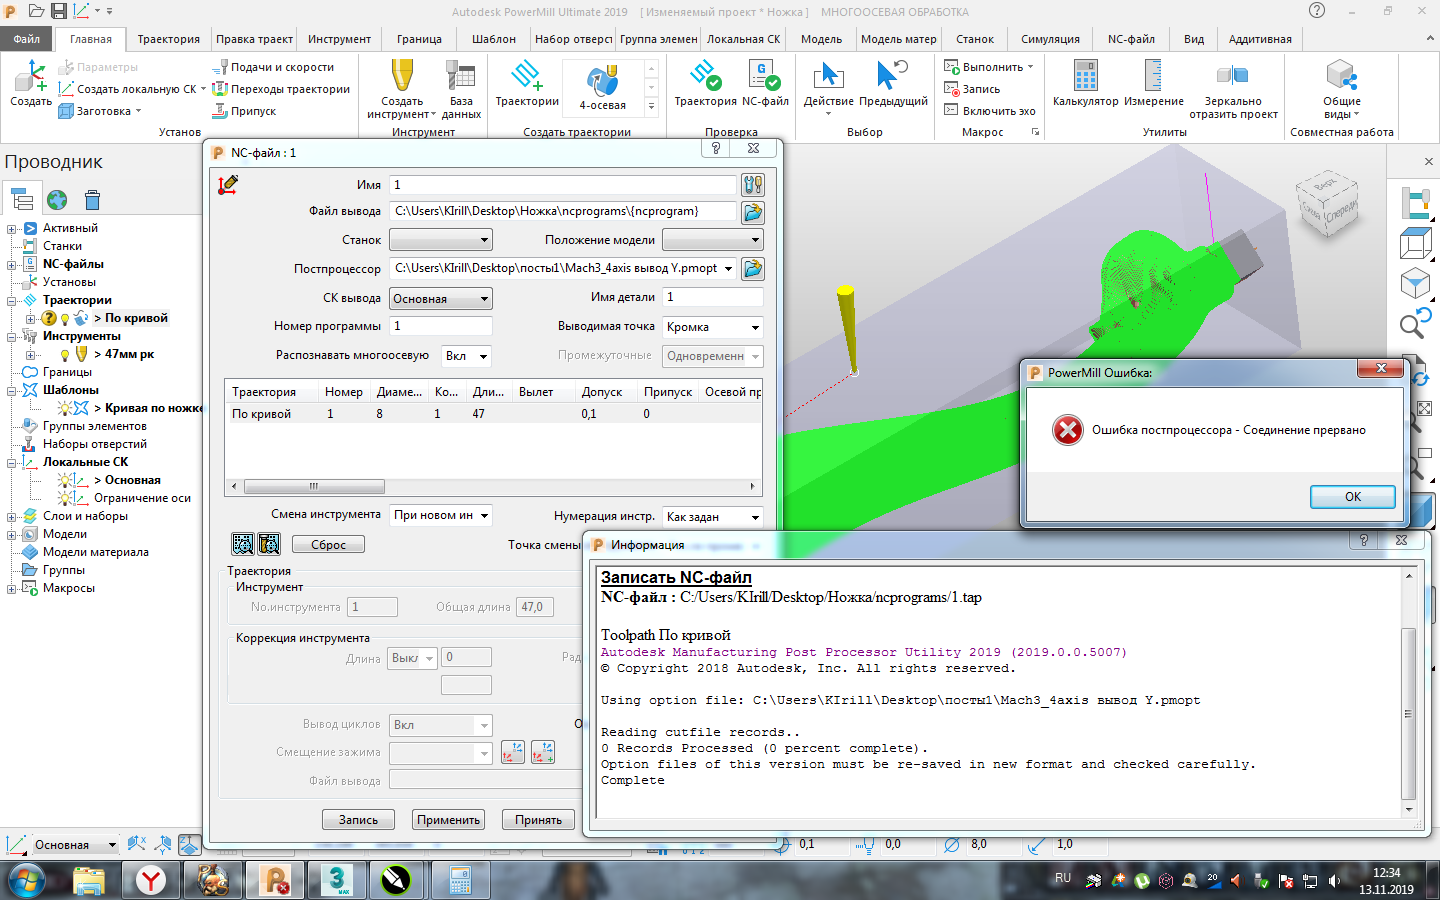Click Зеркально отразить проект icon
The image size is (1440, 900).
1233,88
